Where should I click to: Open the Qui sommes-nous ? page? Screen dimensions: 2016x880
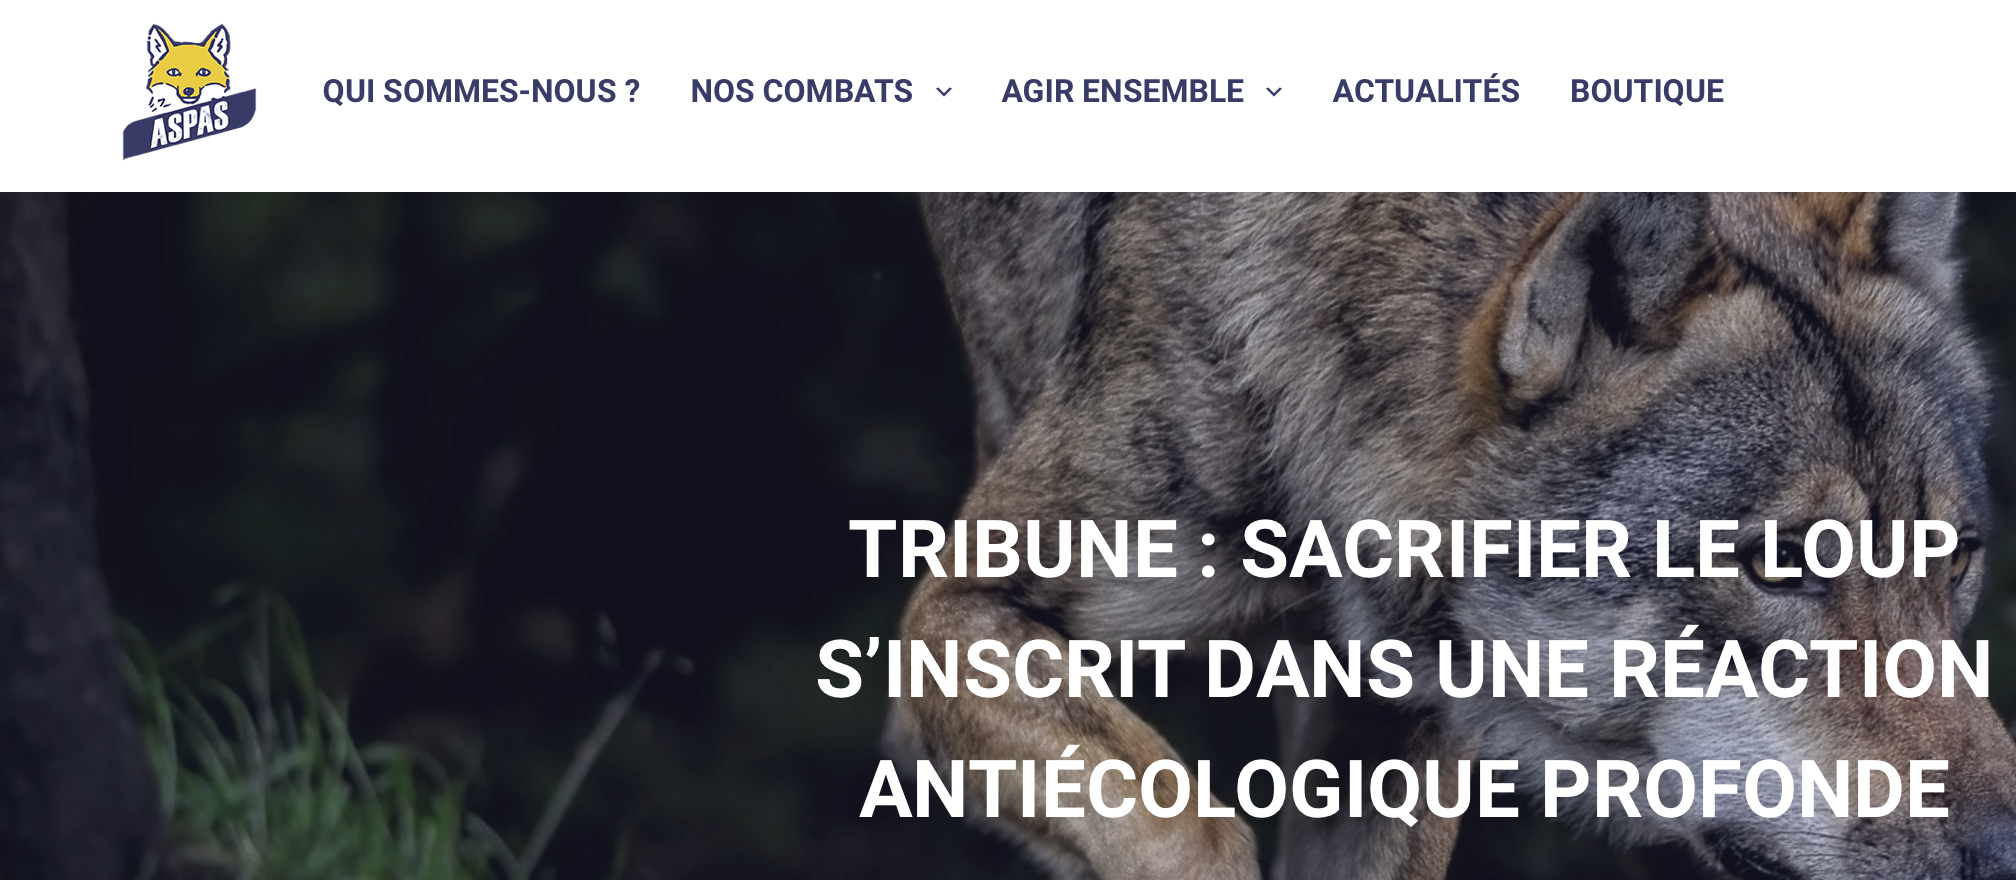click(481, 91)
